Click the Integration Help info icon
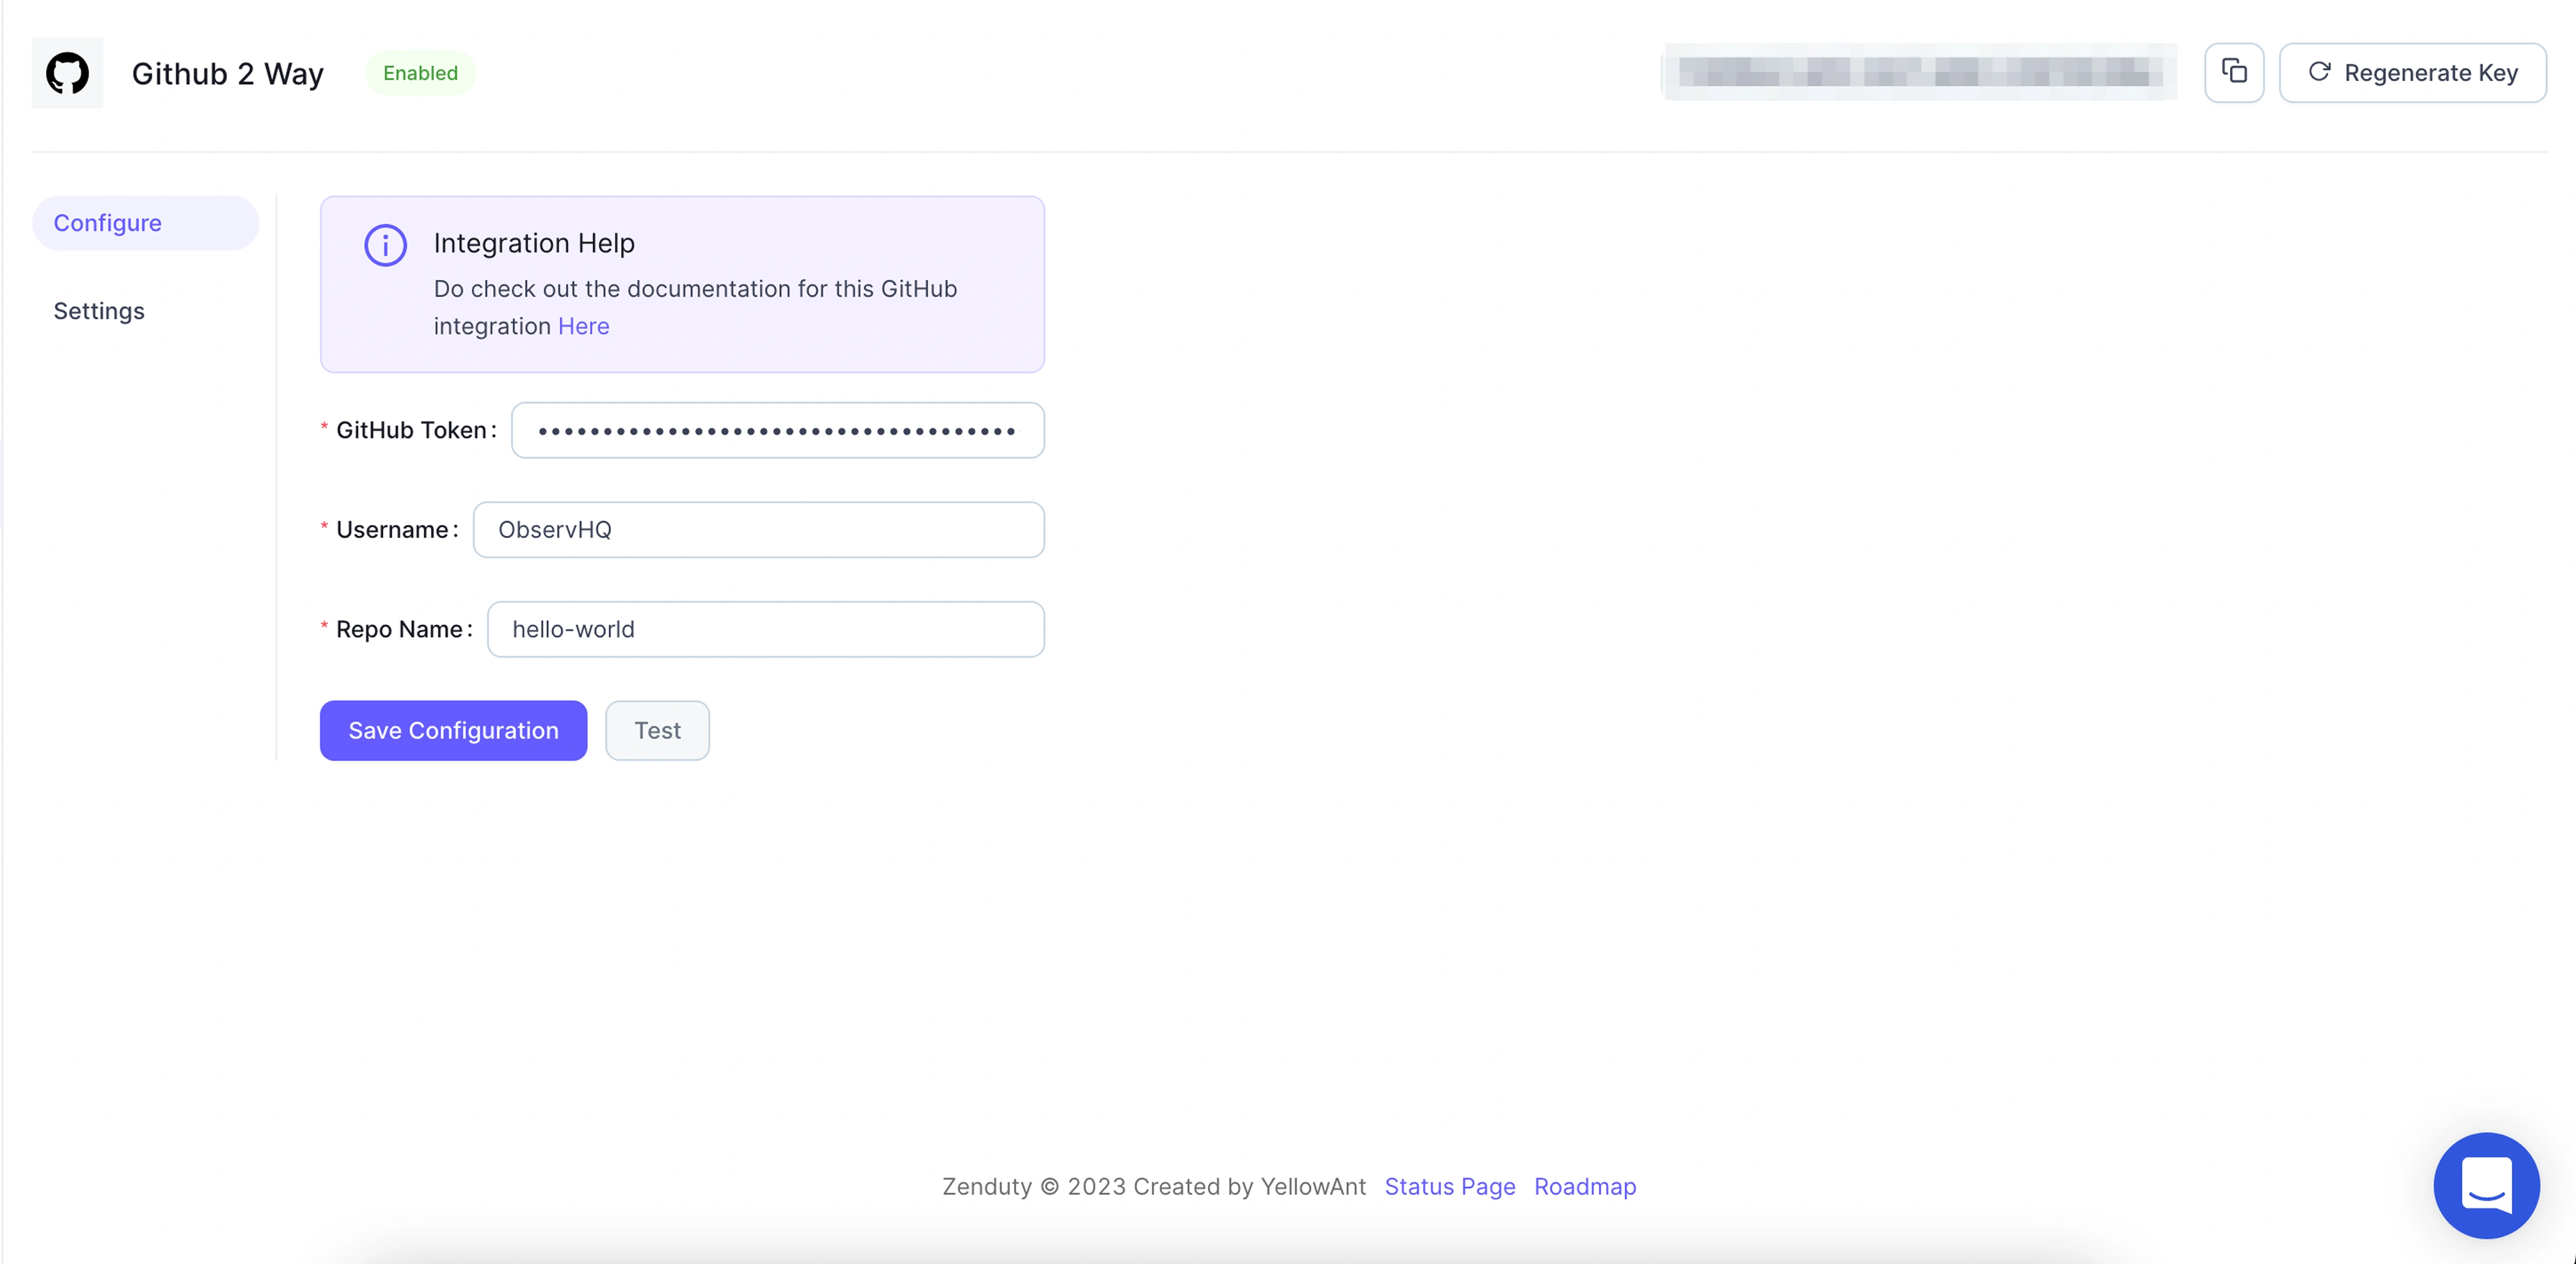This screenshot has width=2576, height=1264. click(385, 245)
